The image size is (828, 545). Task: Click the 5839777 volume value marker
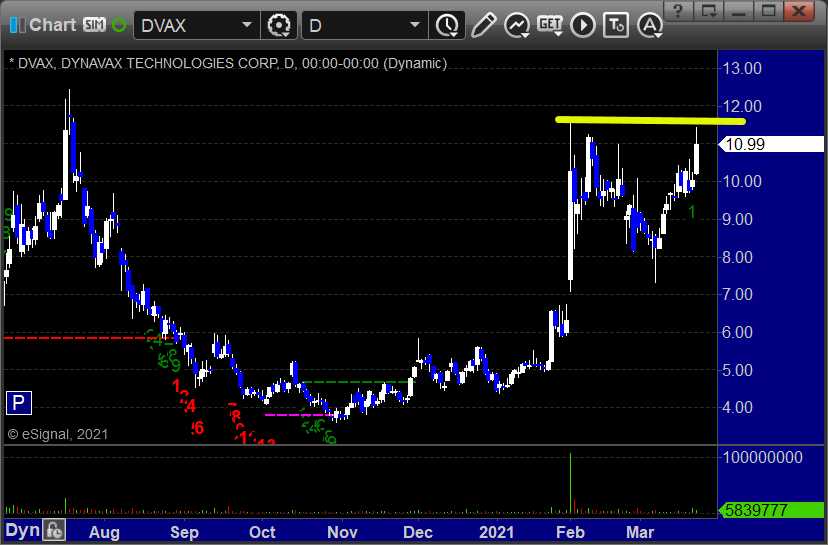pyautogui.click(x=771, y=510)
